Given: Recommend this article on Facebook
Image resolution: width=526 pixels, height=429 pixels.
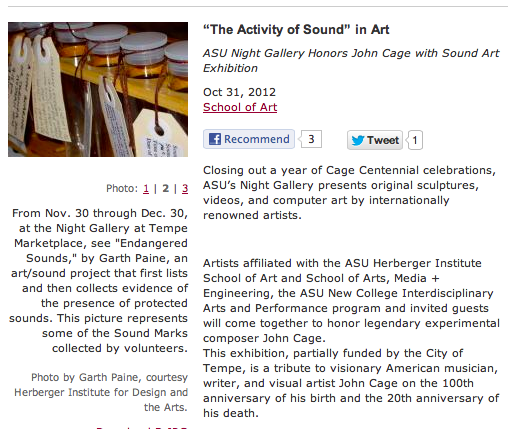Looking at the screenshot, I should pos(249,139).
